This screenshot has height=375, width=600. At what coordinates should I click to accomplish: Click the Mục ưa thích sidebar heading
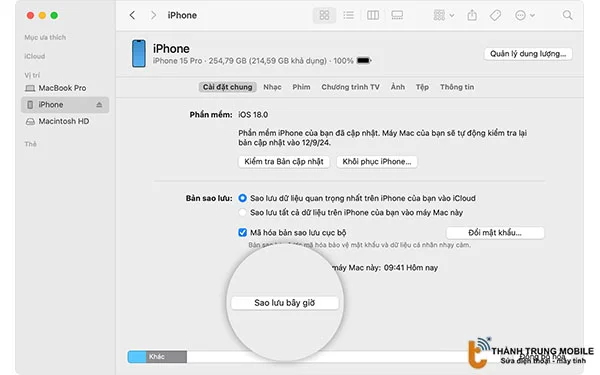click(45, 38)
